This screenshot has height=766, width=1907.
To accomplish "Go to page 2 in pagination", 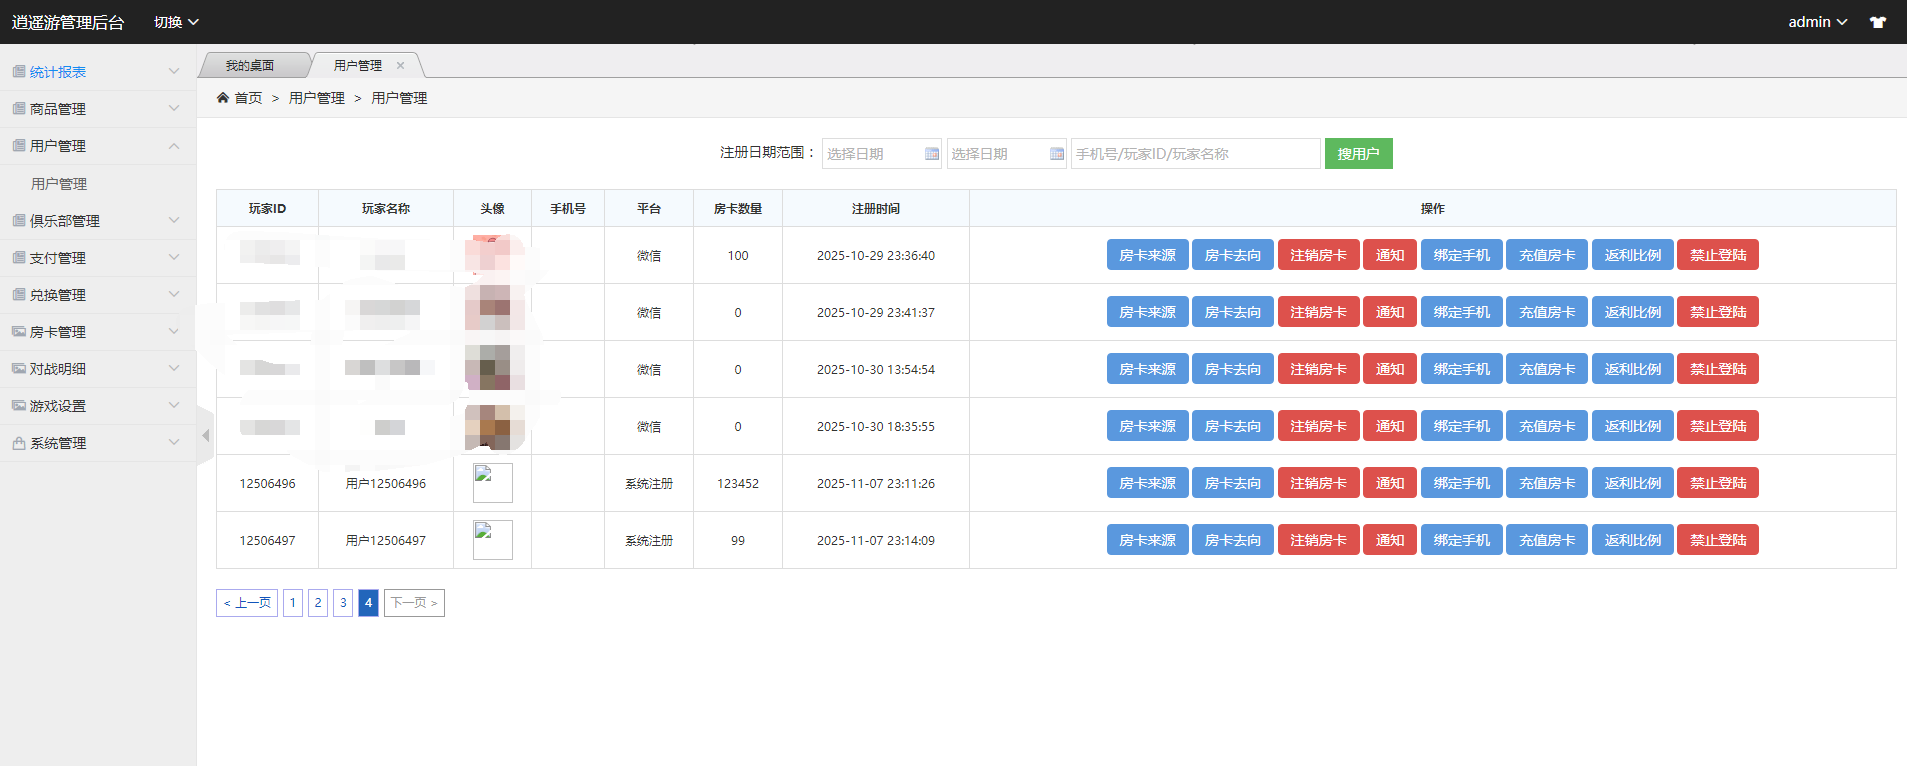I will click(318, 603).
